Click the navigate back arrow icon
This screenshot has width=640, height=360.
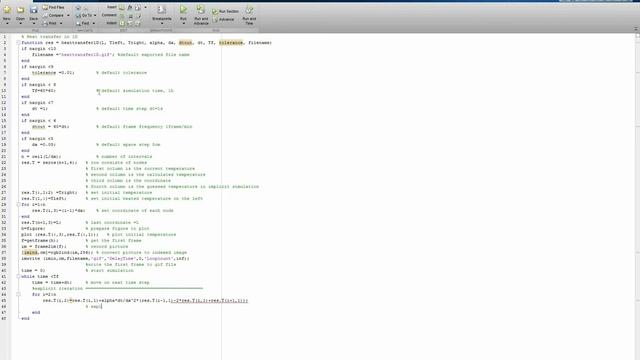[78, 8]
